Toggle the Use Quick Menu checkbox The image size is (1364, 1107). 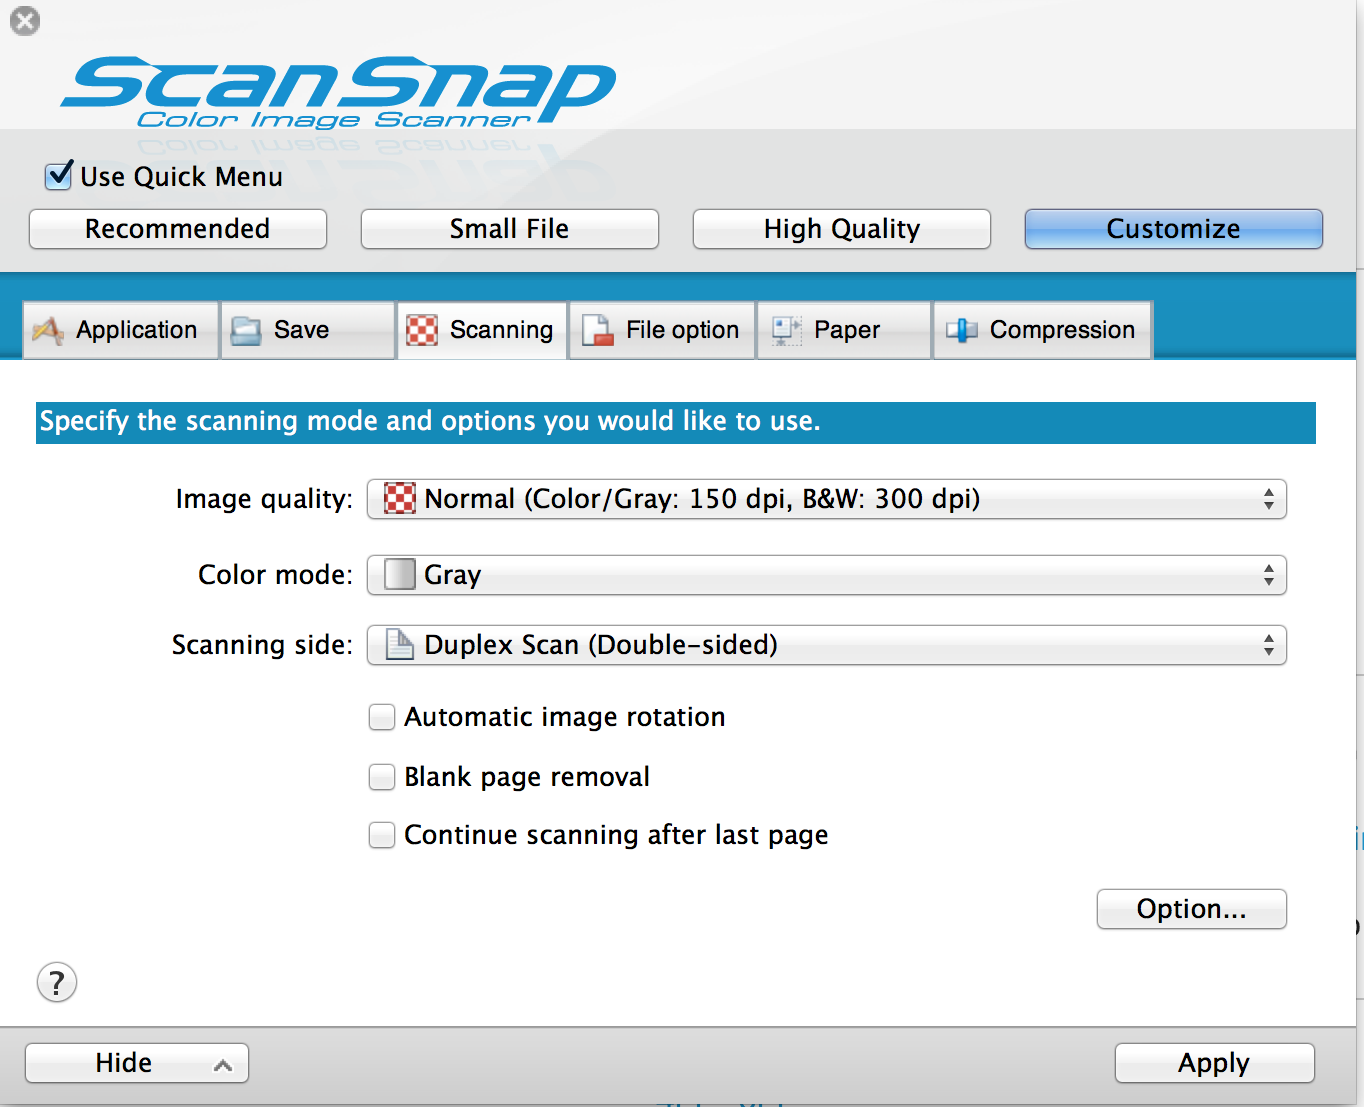[x=59, y=175]
